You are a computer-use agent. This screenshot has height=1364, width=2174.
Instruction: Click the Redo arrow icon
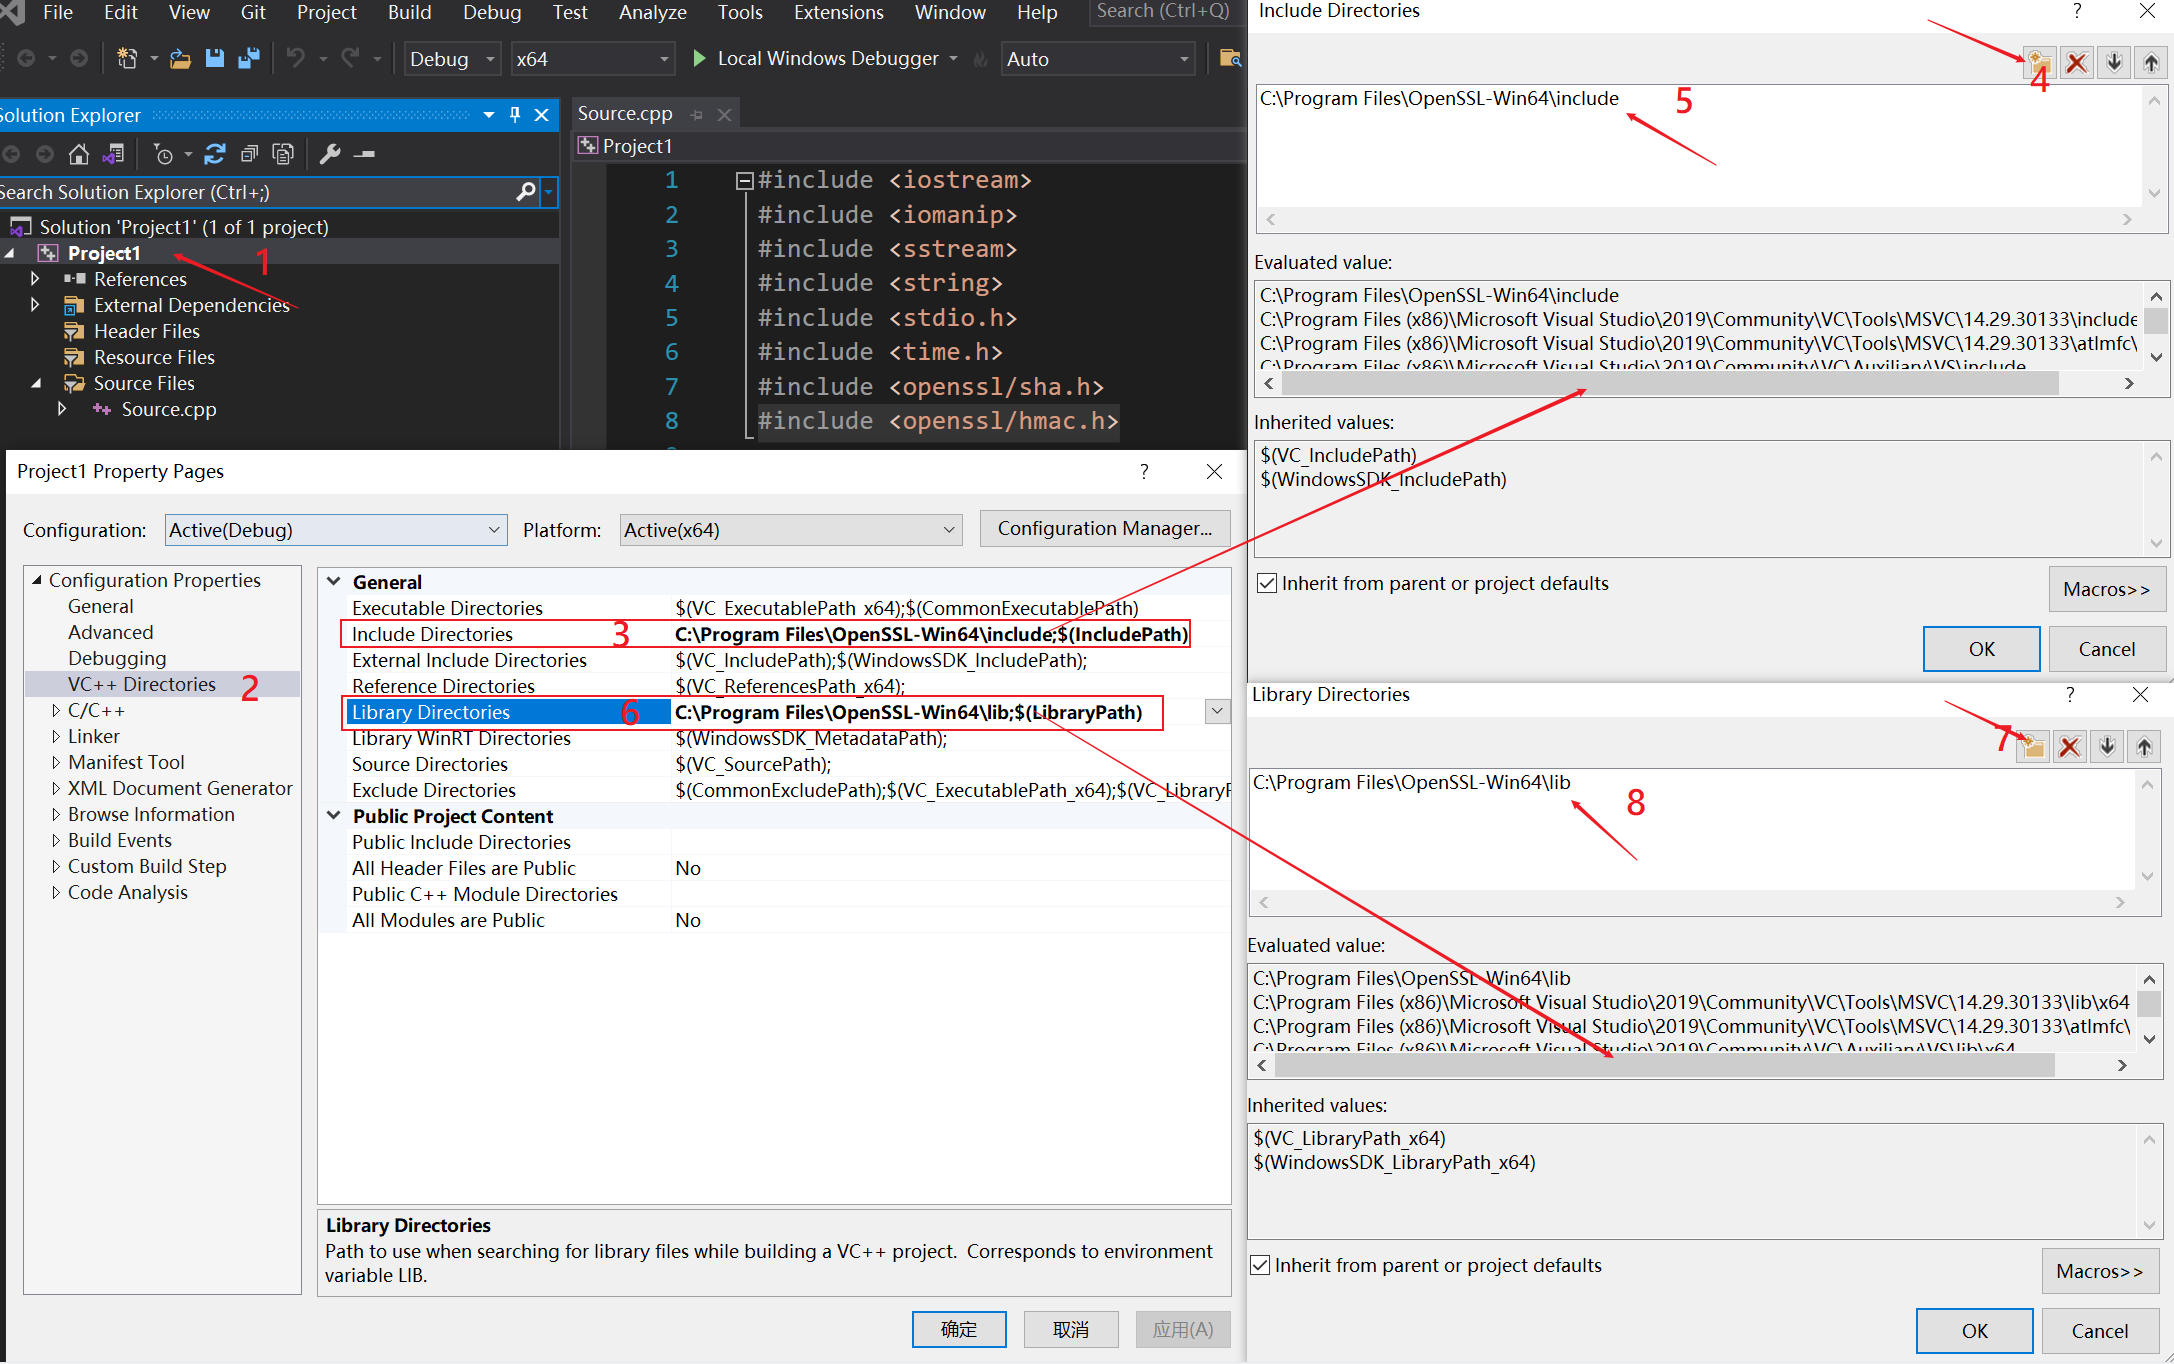coord(350,58)
